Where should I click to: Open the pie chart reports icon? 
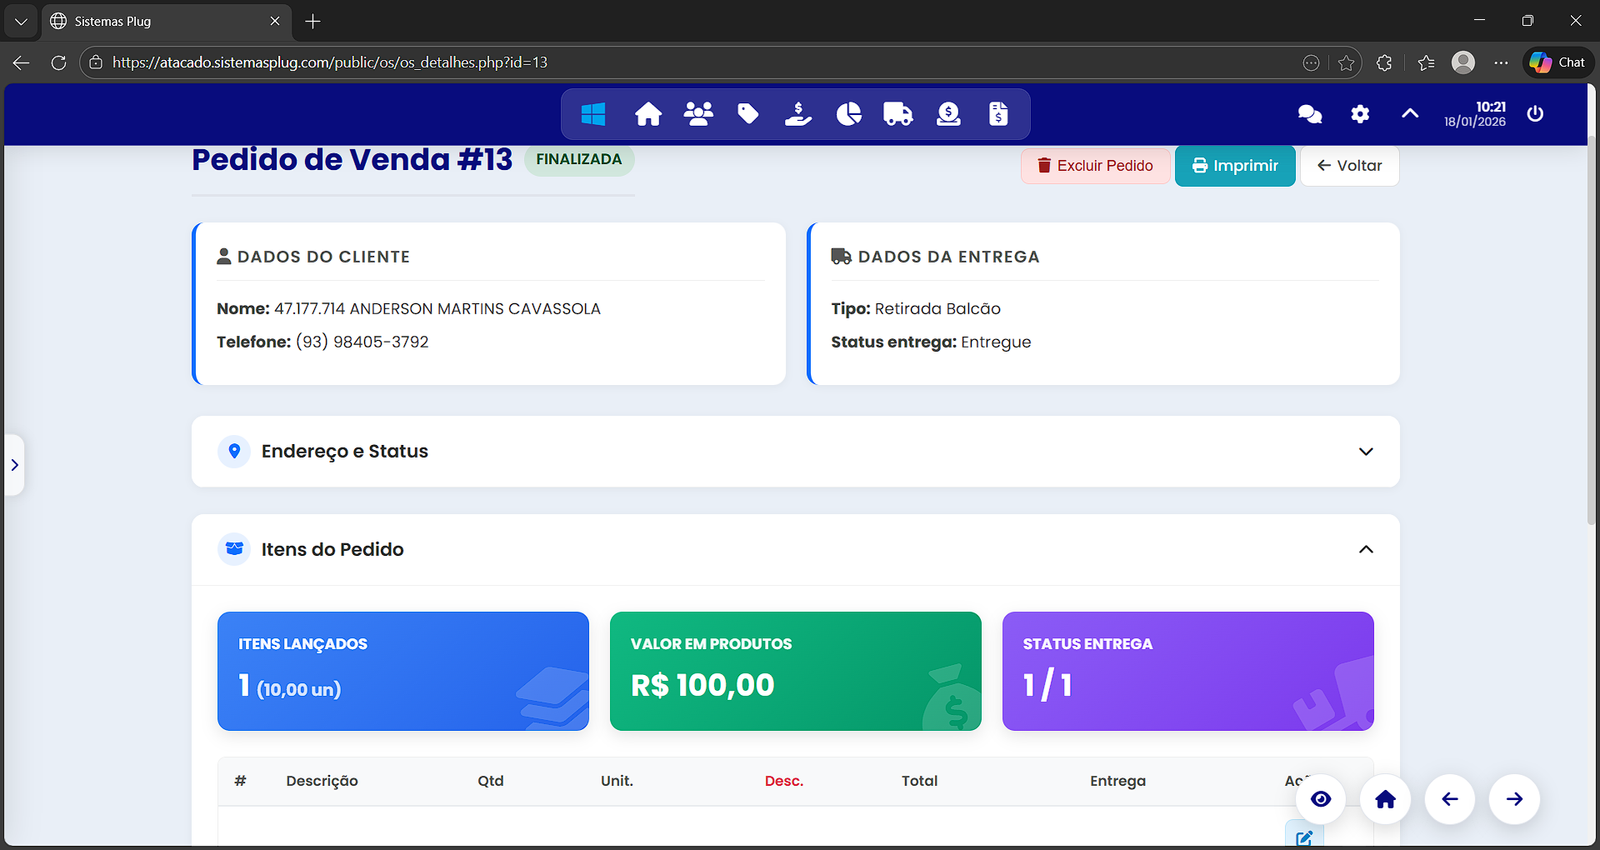click(848, 115)
